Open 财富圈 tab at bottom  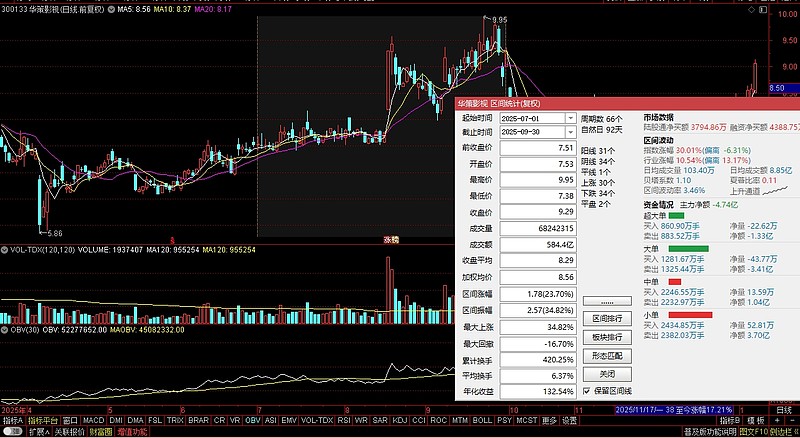[x=101, y=432]
